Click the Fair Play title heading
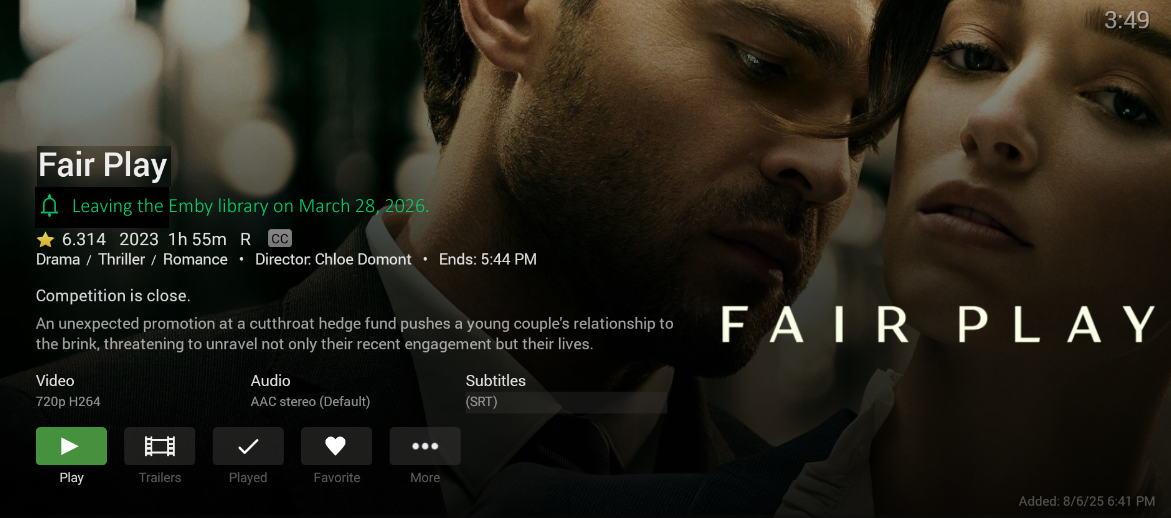1171x518 pixels. coord(102,165)
